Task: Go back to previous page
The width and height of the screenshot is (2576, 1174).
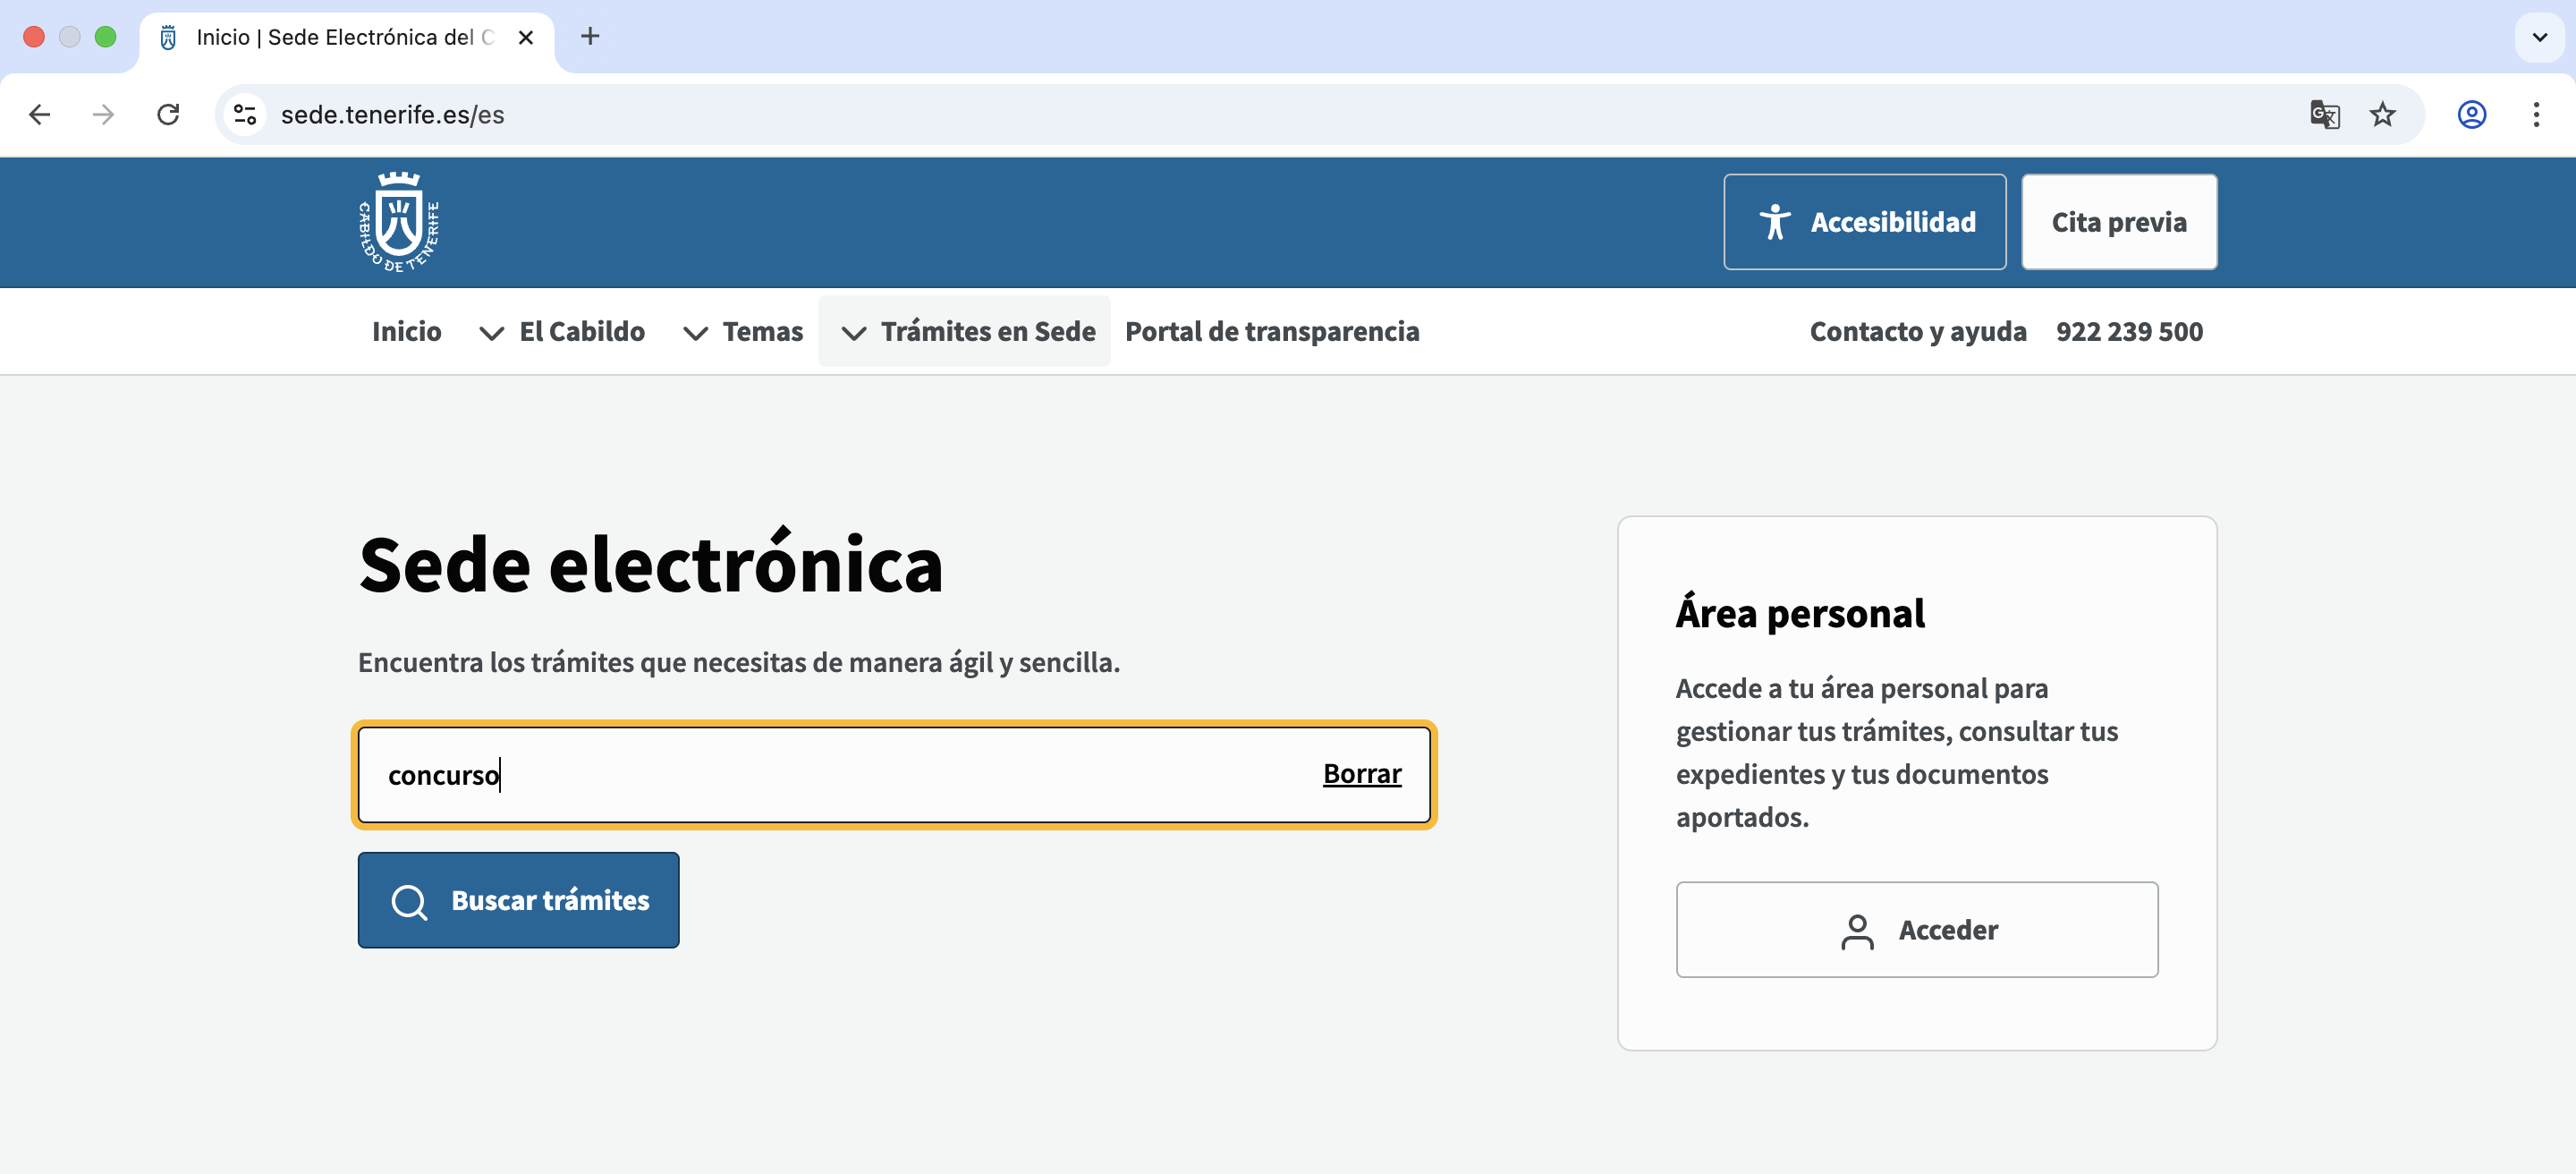Action: [x=40, y=115]
